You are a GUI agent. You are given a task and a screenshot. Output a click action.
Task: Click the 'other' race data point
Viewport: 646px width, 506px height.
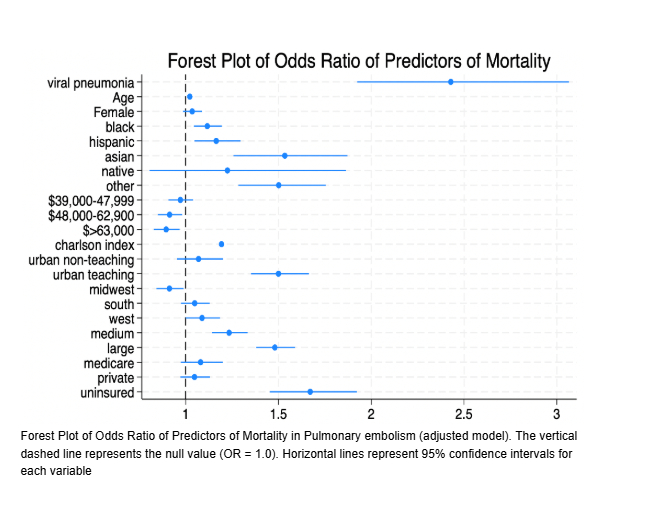pos(278,185)
